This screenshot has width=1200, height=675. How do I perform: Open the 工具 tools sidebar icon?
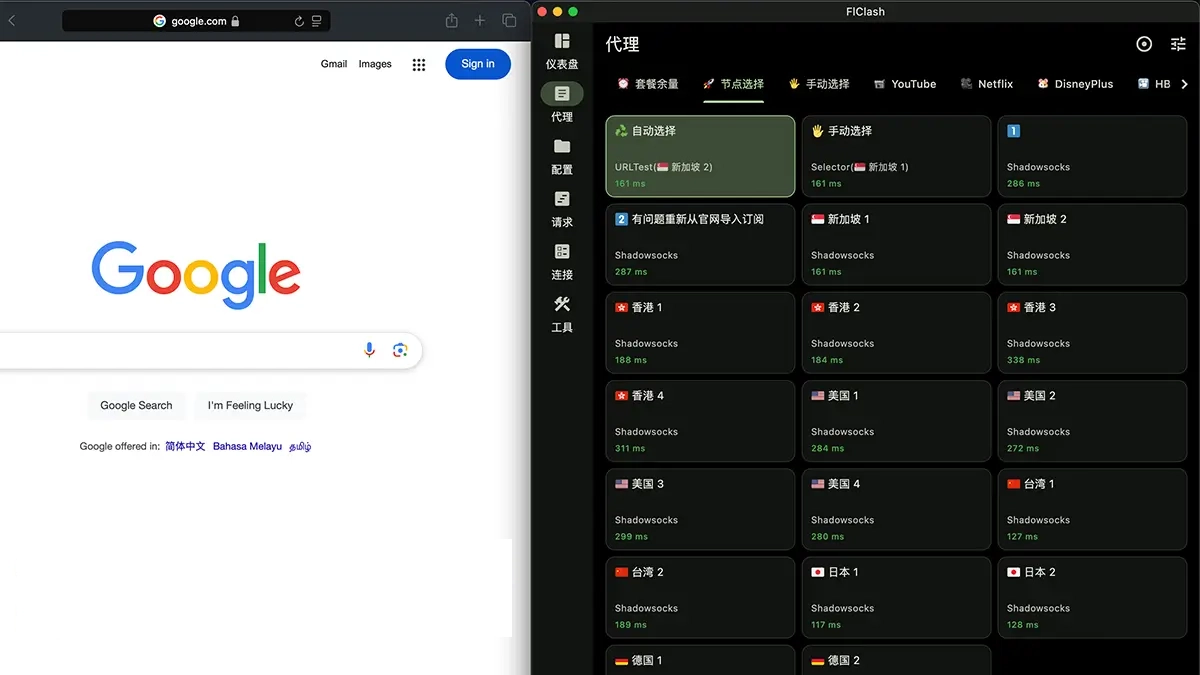tap(562, 305)
